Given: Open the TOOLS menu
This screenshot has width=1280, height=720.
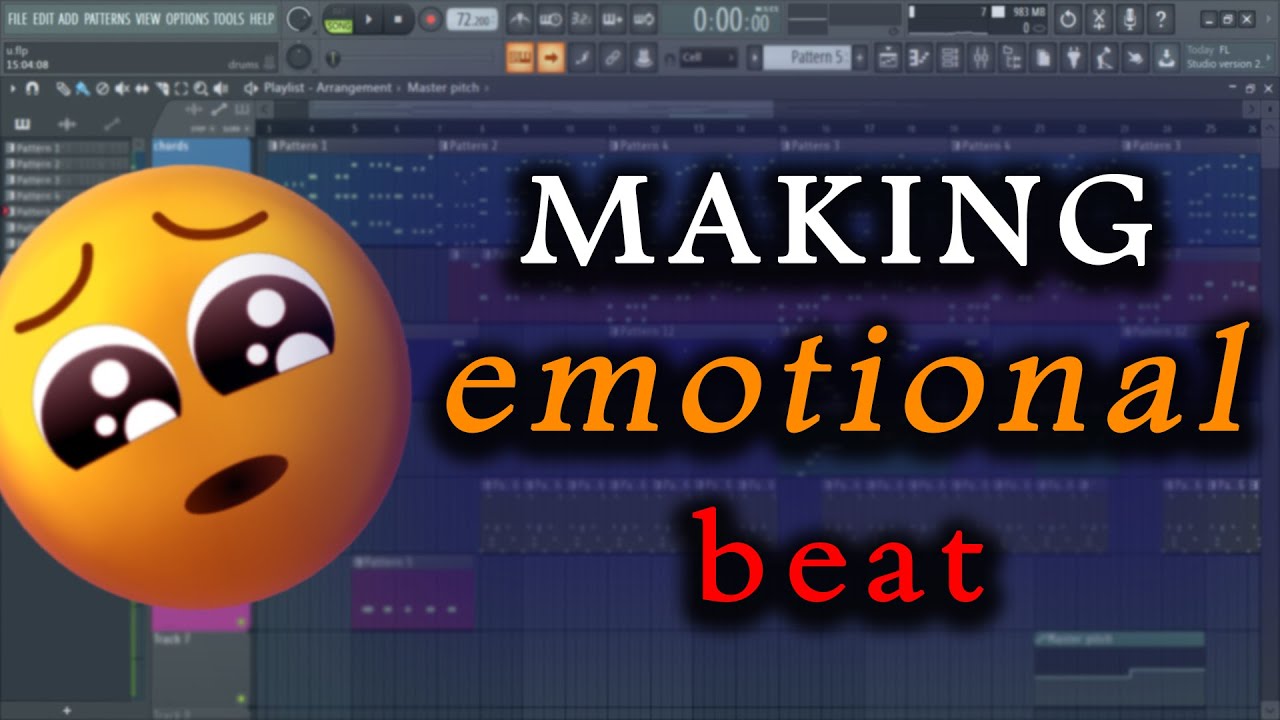Looking at the screenshot, I should tap(228, 19).
